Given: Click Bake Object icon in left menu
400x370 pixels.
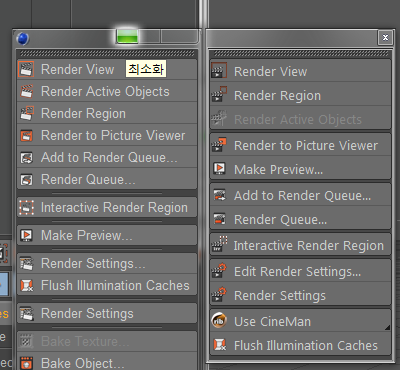Looking at the screenshot, I should point(27,363).
